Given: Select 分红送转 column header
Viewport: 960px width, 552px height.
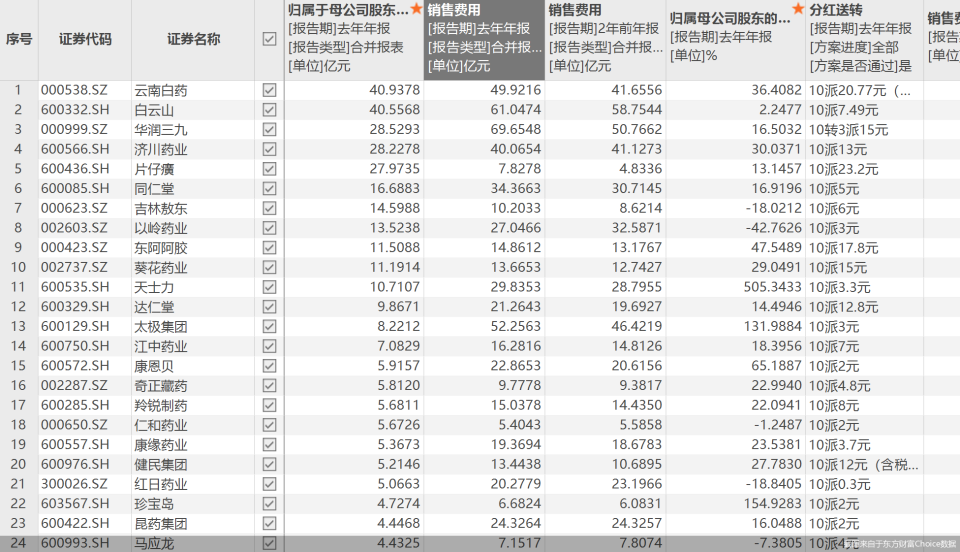Looking at the screenshot, I should (864, 39).
